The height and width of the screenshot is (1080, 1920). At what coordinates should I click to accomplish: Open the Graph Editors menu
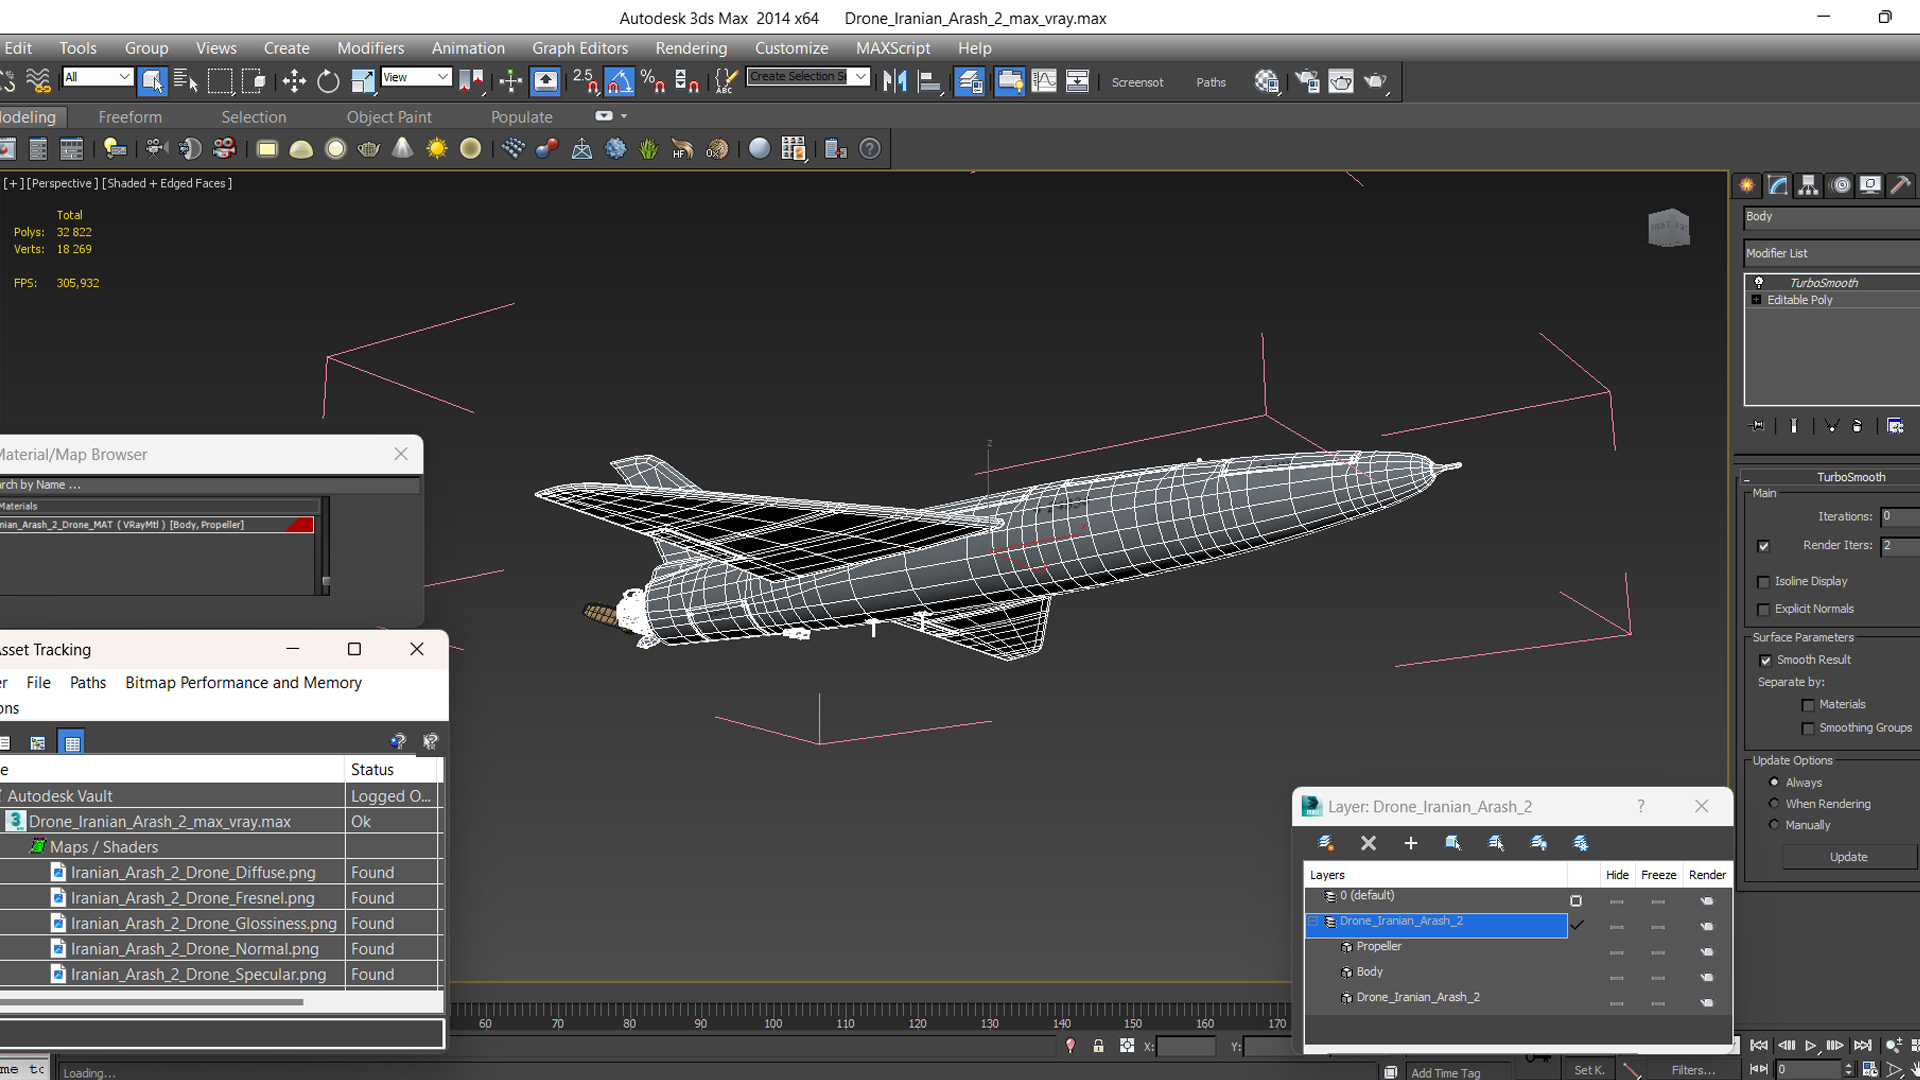click(580, 48)
